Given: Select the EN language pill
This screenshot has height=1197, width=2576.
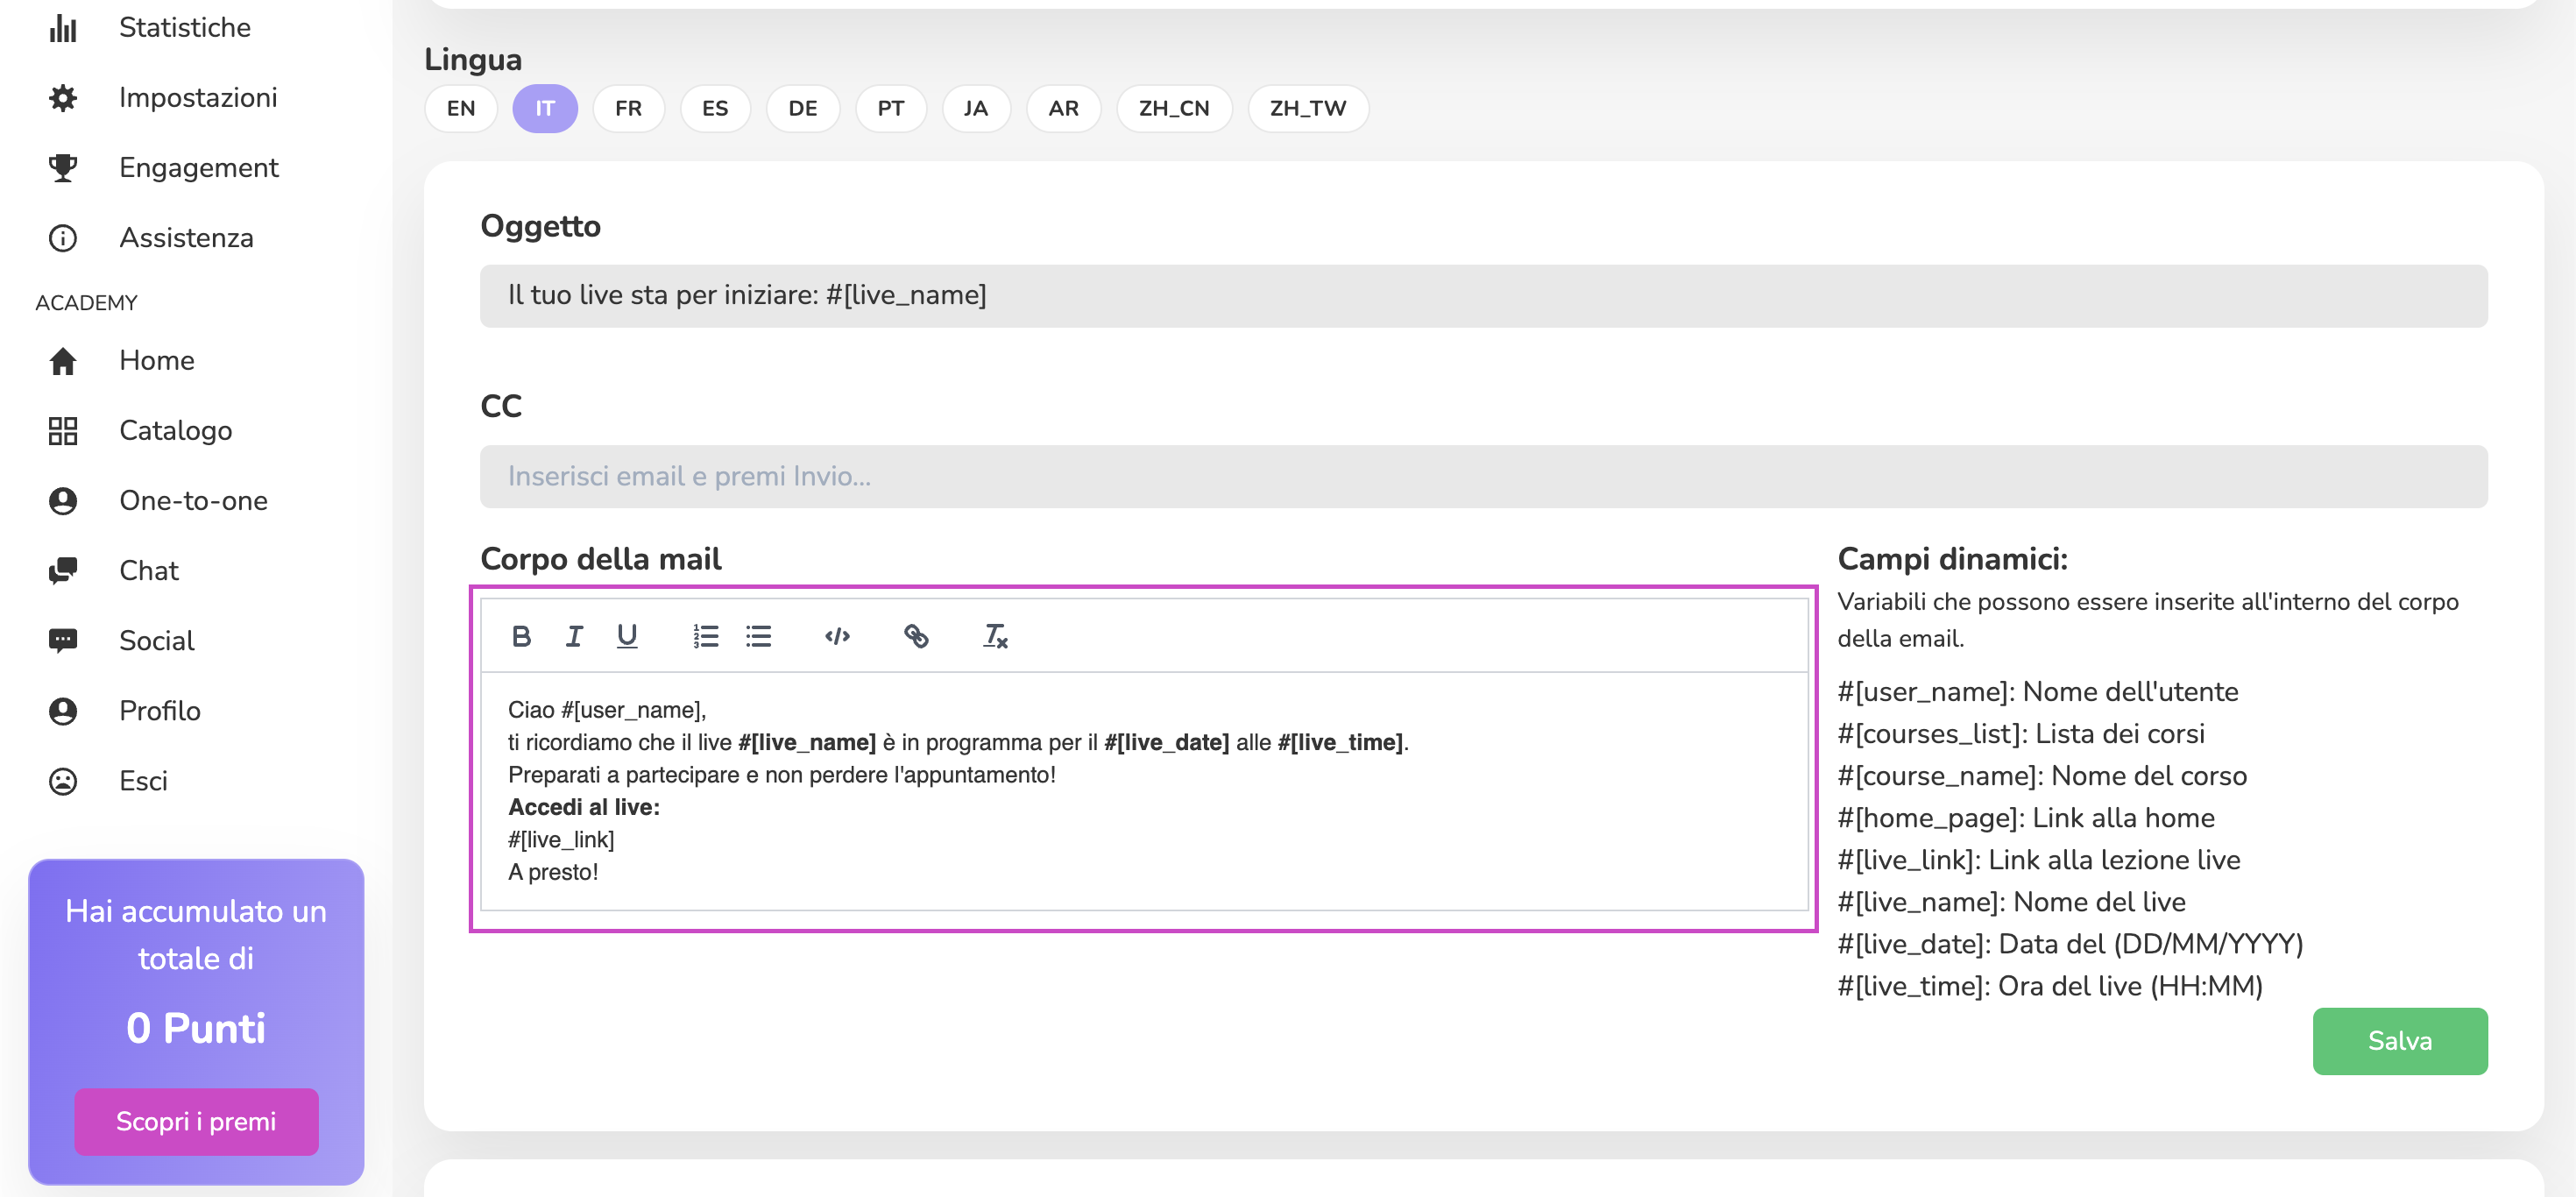Looking at the screenshot, I should tap(461, 108).
